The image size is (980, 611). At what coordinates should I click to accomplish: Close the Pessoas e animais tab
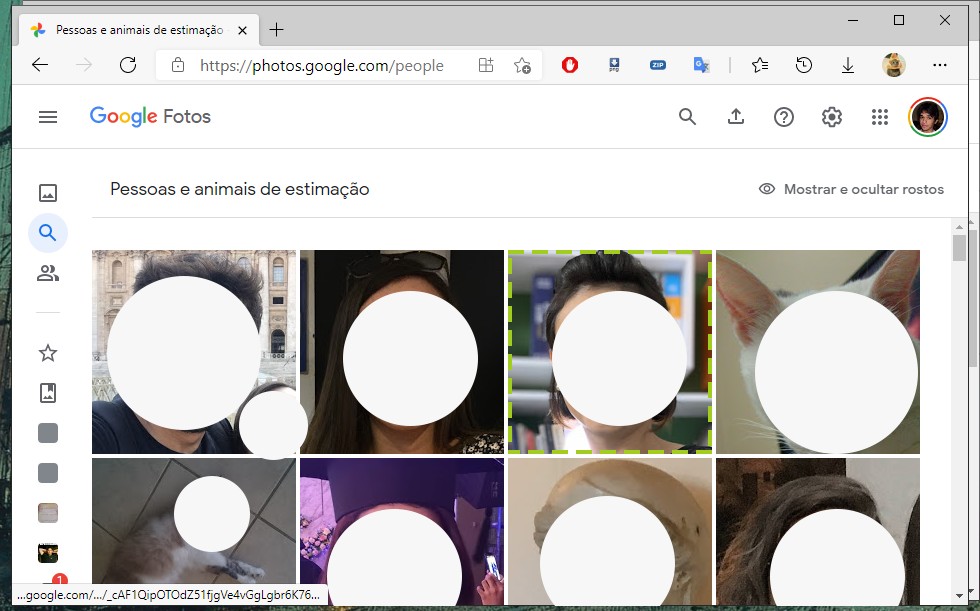(242, 30)
